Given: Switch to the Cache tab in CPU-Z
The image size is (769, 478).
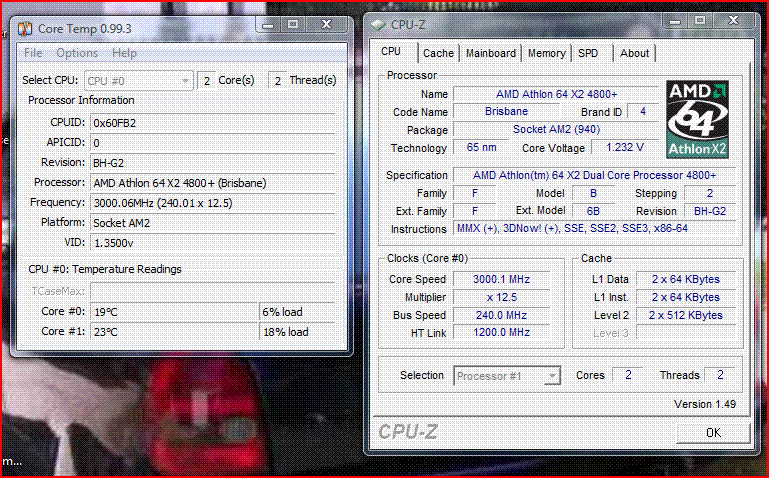Looking at the screenshot, I should tap(438, 53).
